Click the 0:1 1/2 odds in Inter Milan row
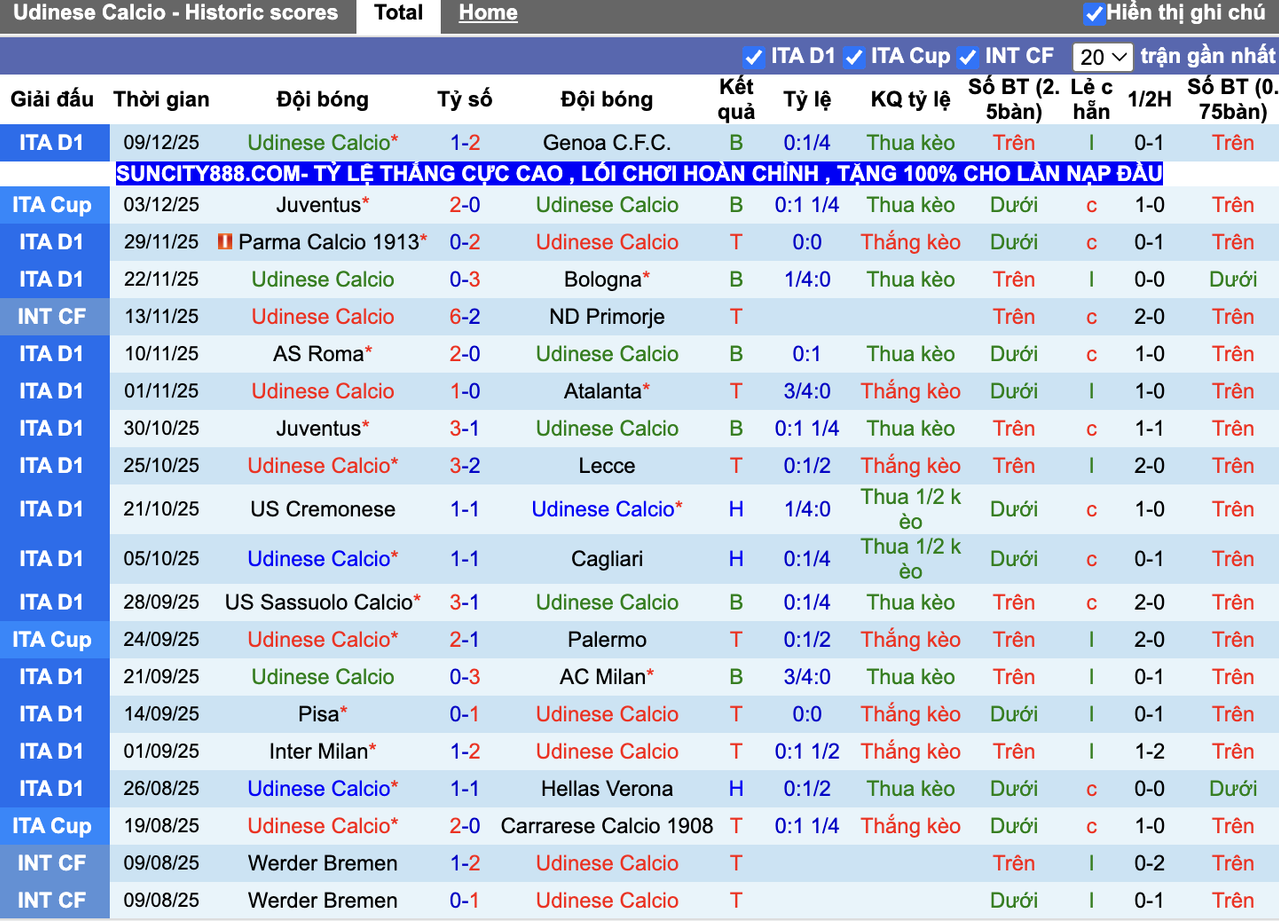This screenshot has height=921, width=1279. click(807, 751)
